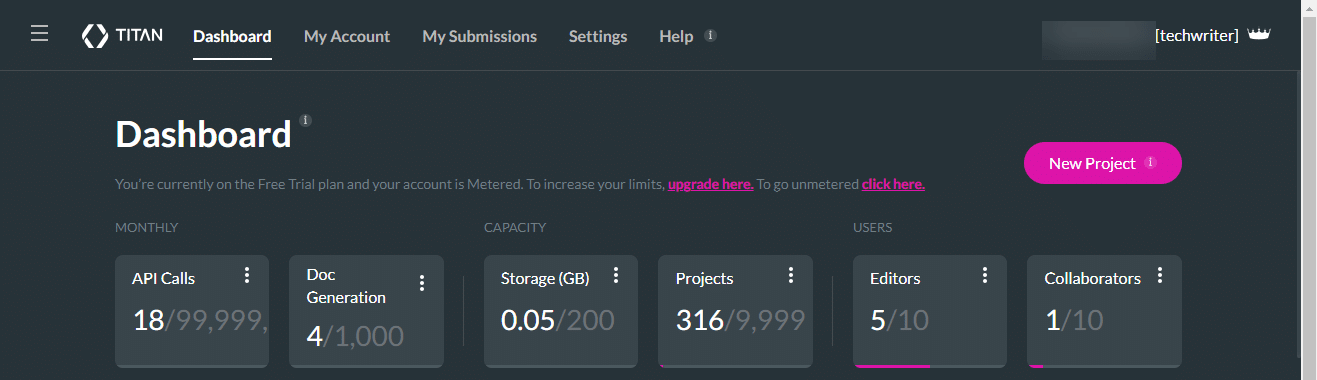Click the info badge next to Help

click(710, 35)
